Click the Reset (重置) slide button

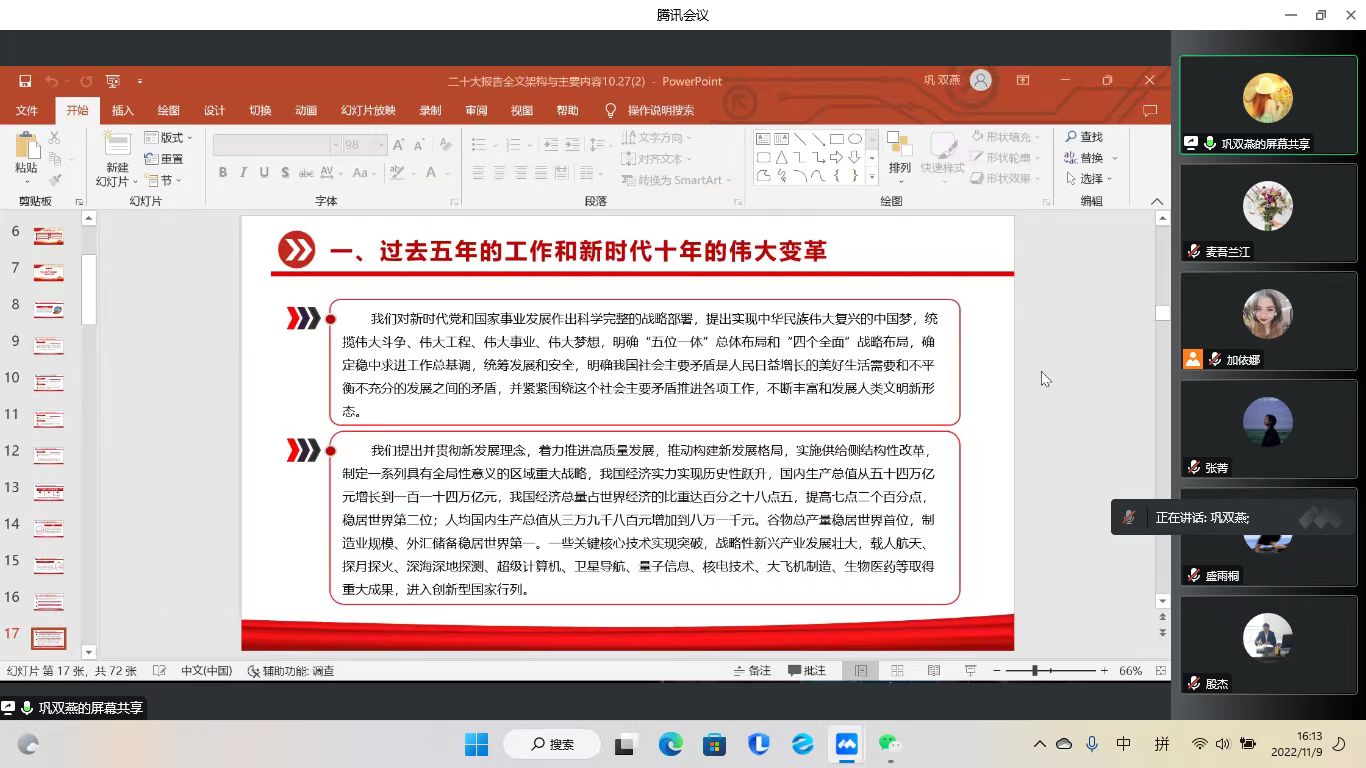pos(164,159)
